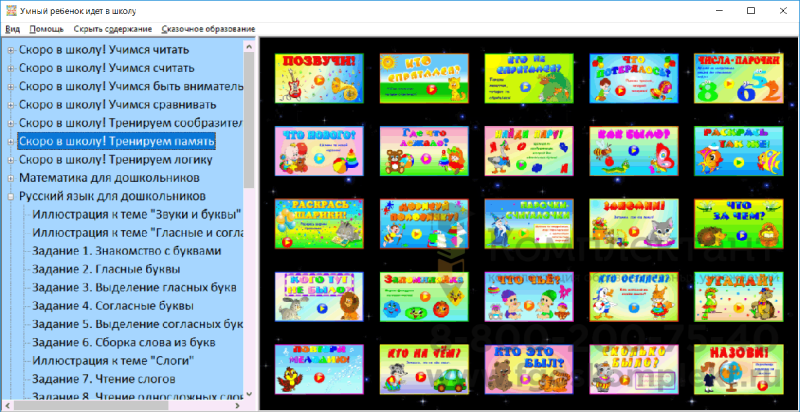Viewport: 800px width, 412px height.
Task: Collapse "Русский язык для дошкольников" node
Action: click(x=10, y=196)
